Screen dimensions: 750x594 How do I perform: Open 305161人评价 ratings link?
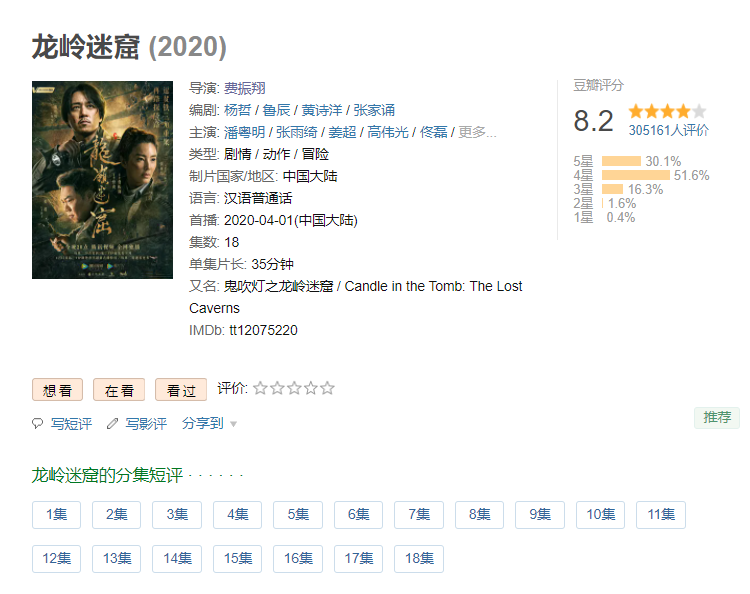coord(668,130)
